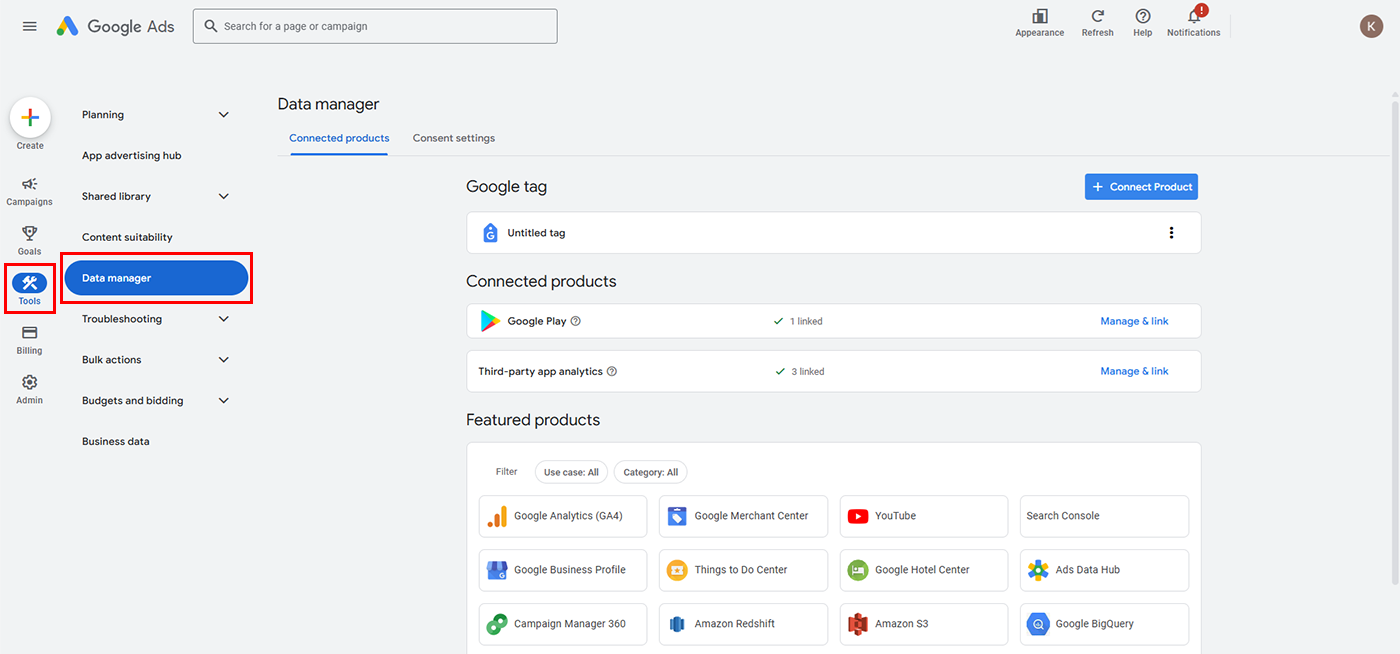
Task: Open the hamburger main menu
Action: (x=30, y=26)
